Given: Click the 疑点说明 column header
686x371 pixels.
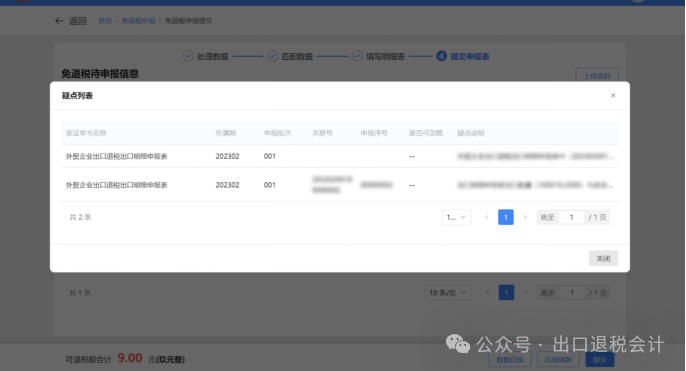Looking at the screenshot, I should [471, 133].
